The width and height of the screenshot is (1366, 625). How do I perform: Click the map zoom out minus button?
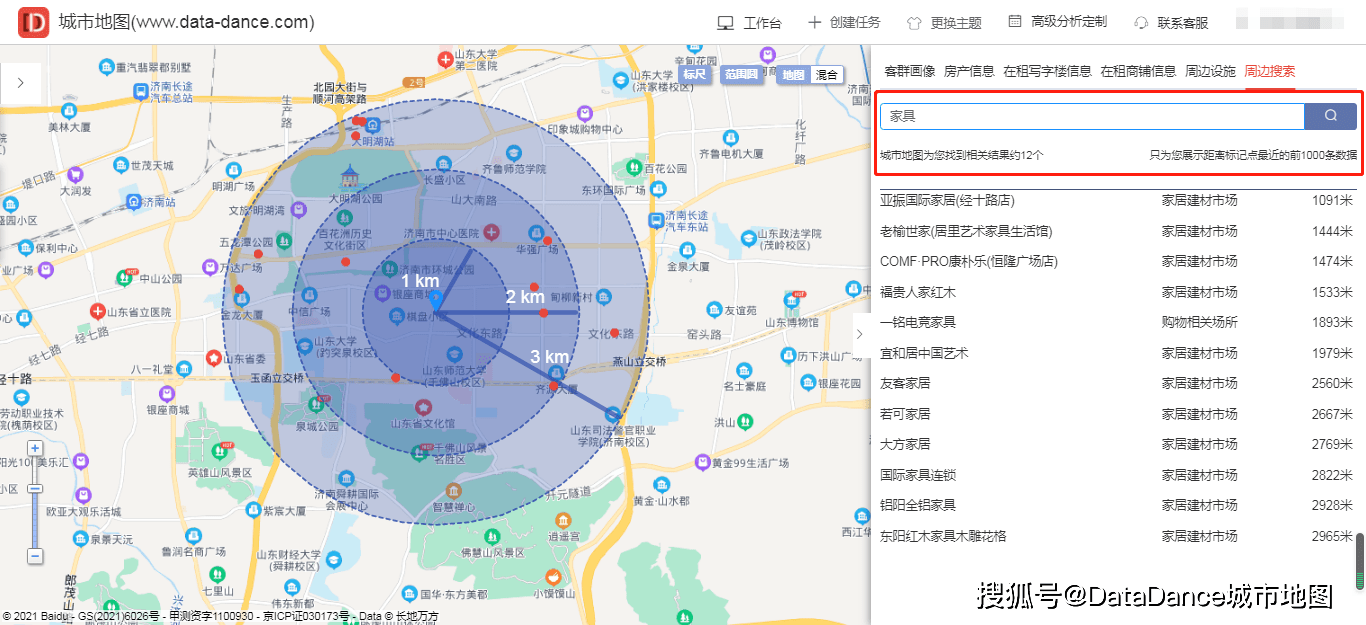[x=35, y=555]
